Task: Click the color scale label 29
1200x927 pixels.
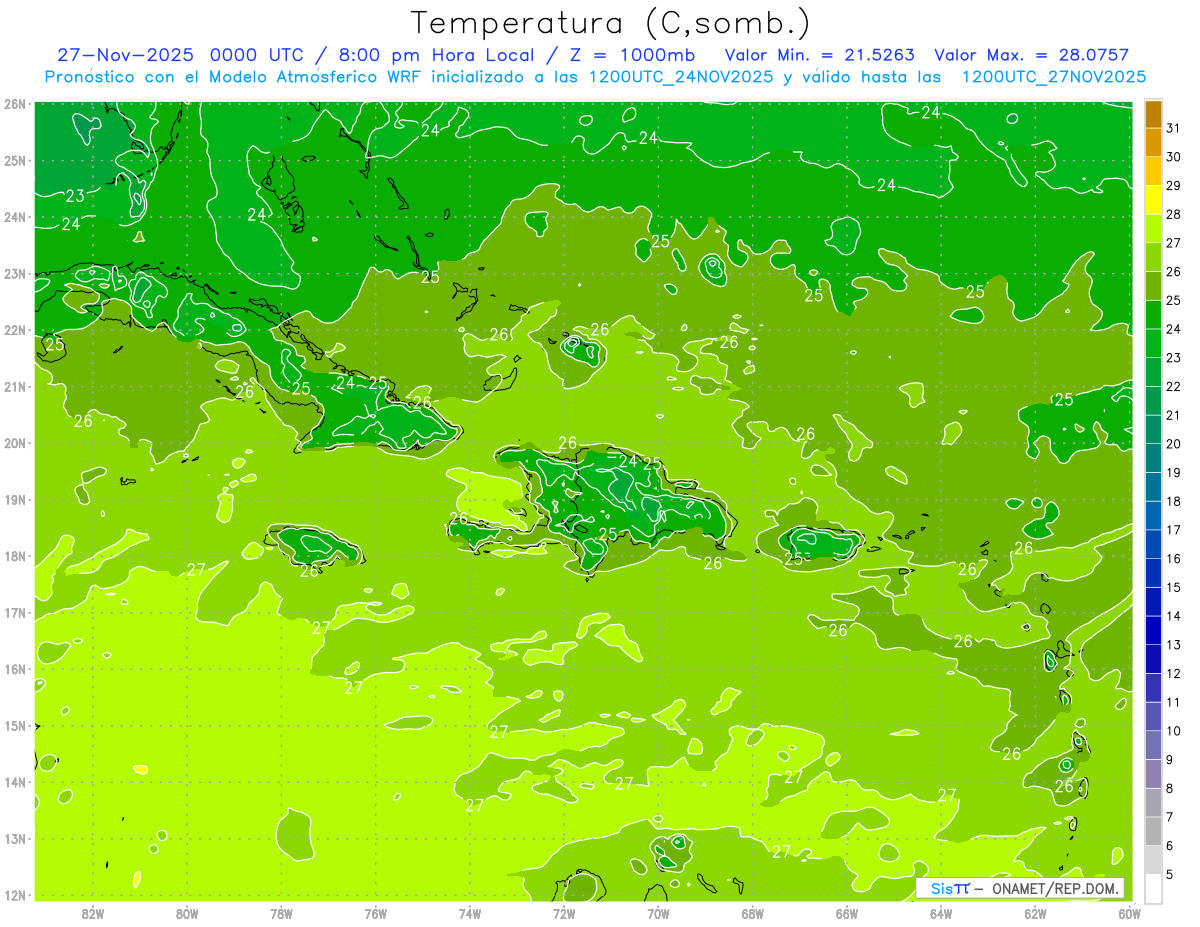Action: [1174, 185]
